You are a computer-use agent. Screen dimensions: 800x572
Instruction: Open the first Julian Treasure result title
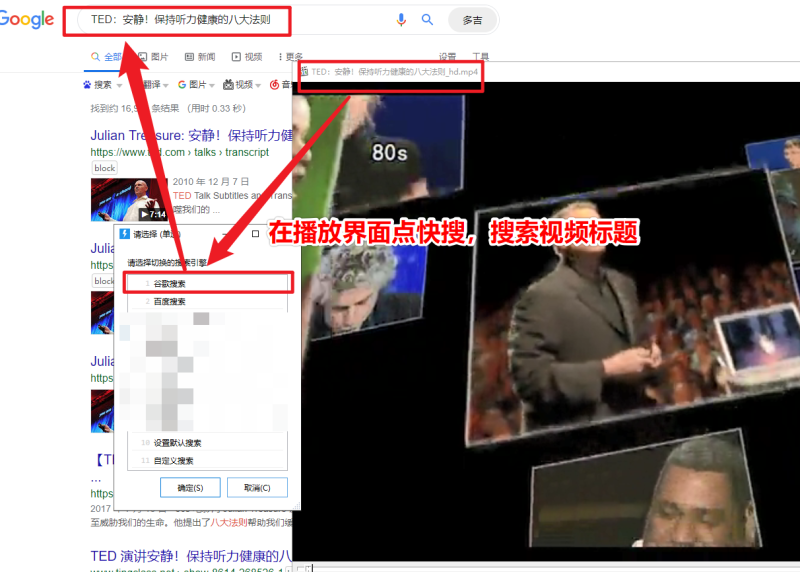191,135
